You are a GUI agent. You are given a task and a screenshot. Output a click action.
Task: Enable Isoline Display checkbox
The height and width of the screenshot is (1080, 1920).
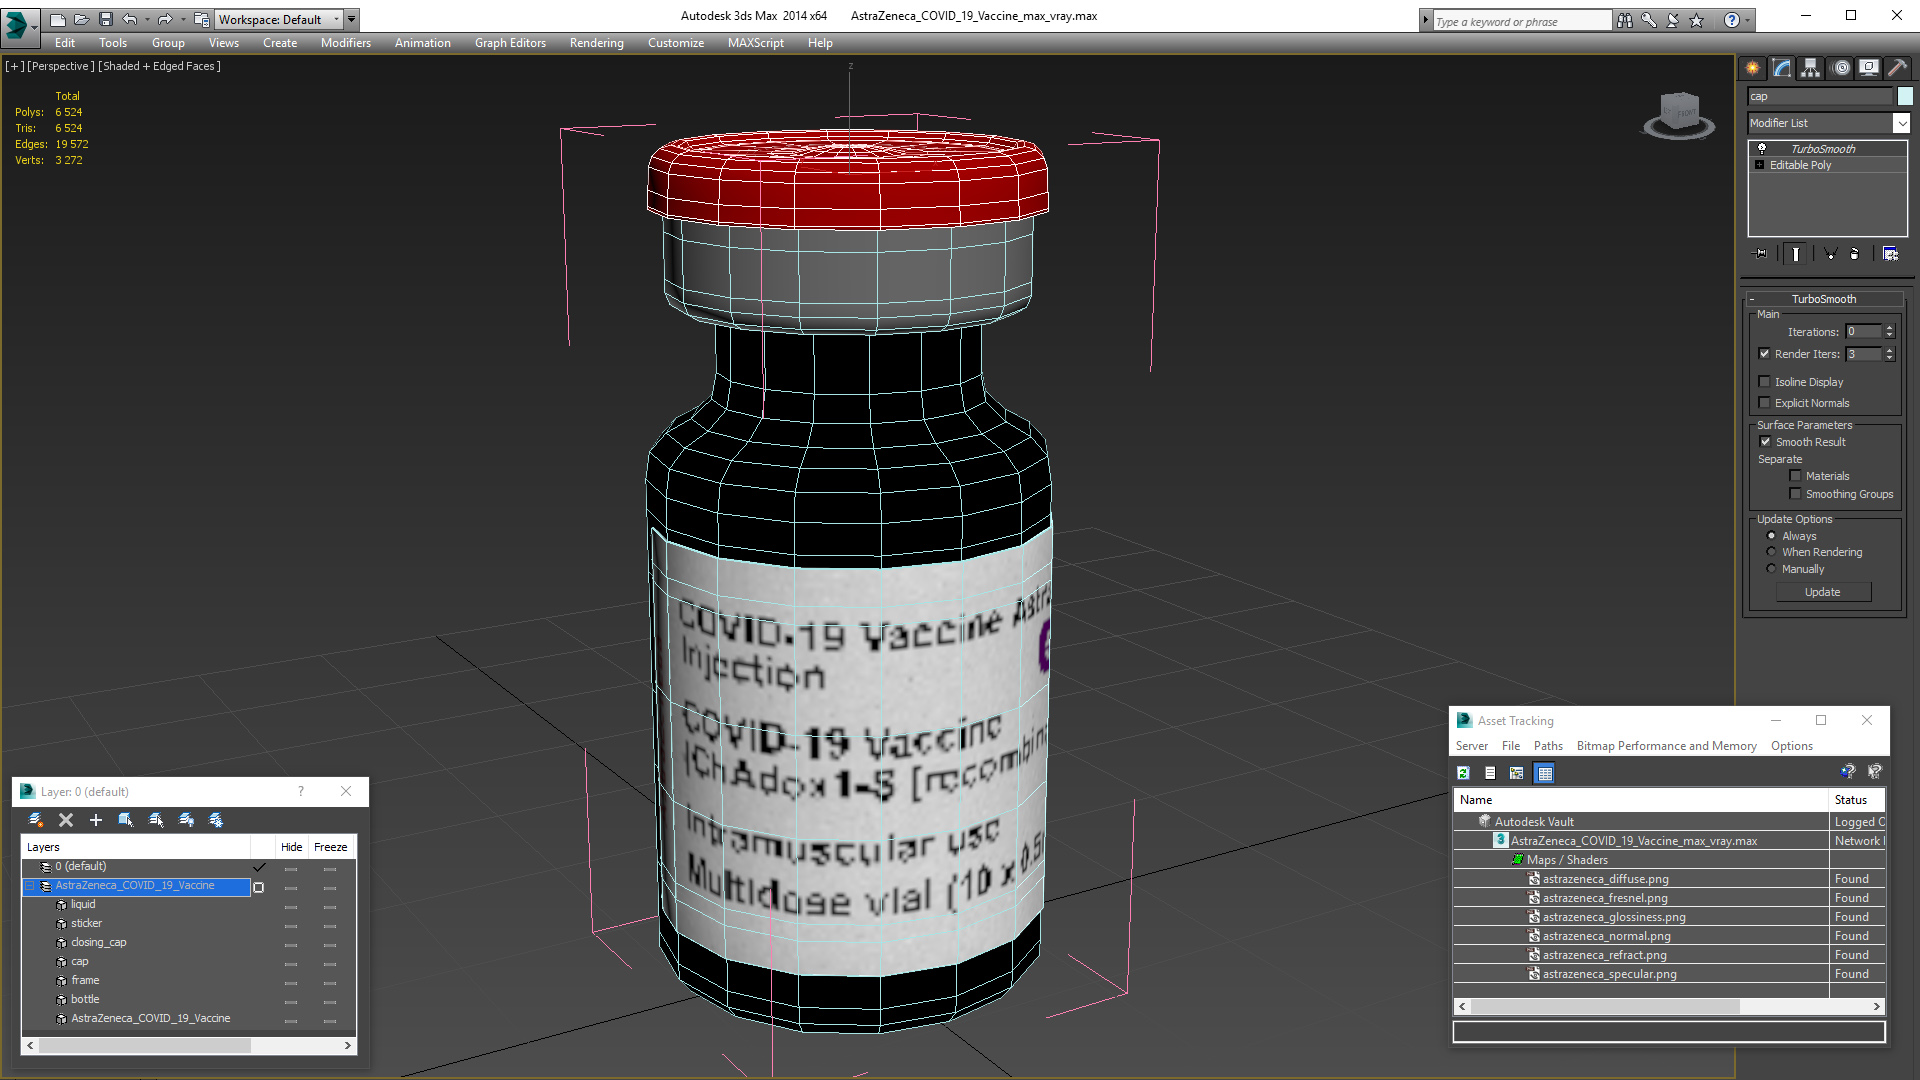[x=1764, y=382]
